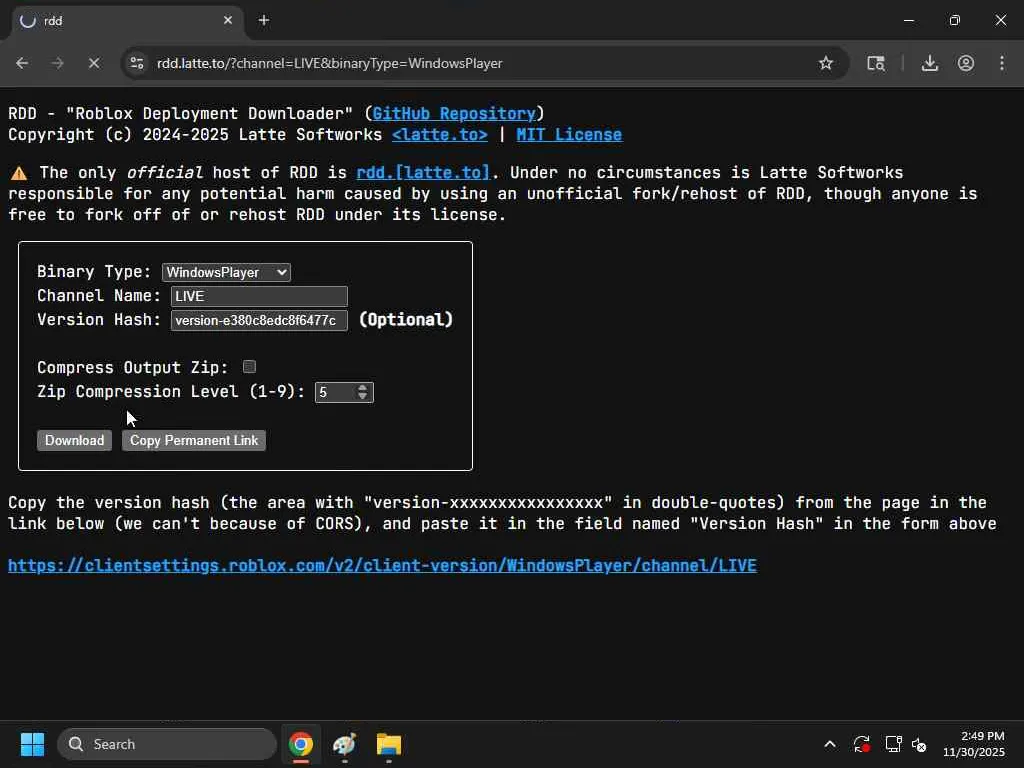The width and height of the screenshot is (1024, 768).
Task: Open the Windows Start menu
Action: [x=32, y=744]
